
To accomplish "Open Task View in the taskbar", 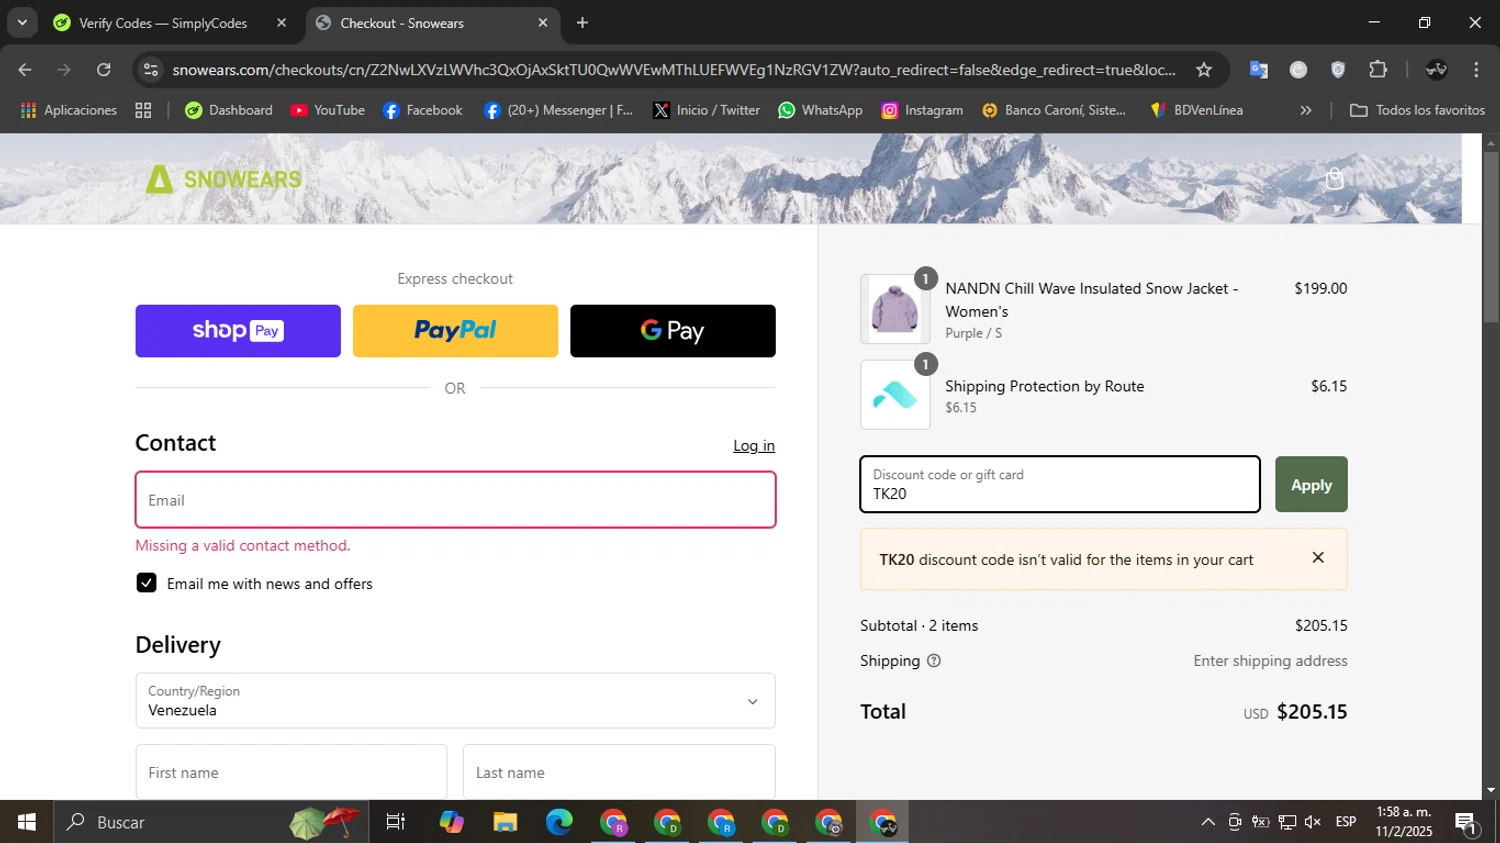I will (x=396, y=822).
